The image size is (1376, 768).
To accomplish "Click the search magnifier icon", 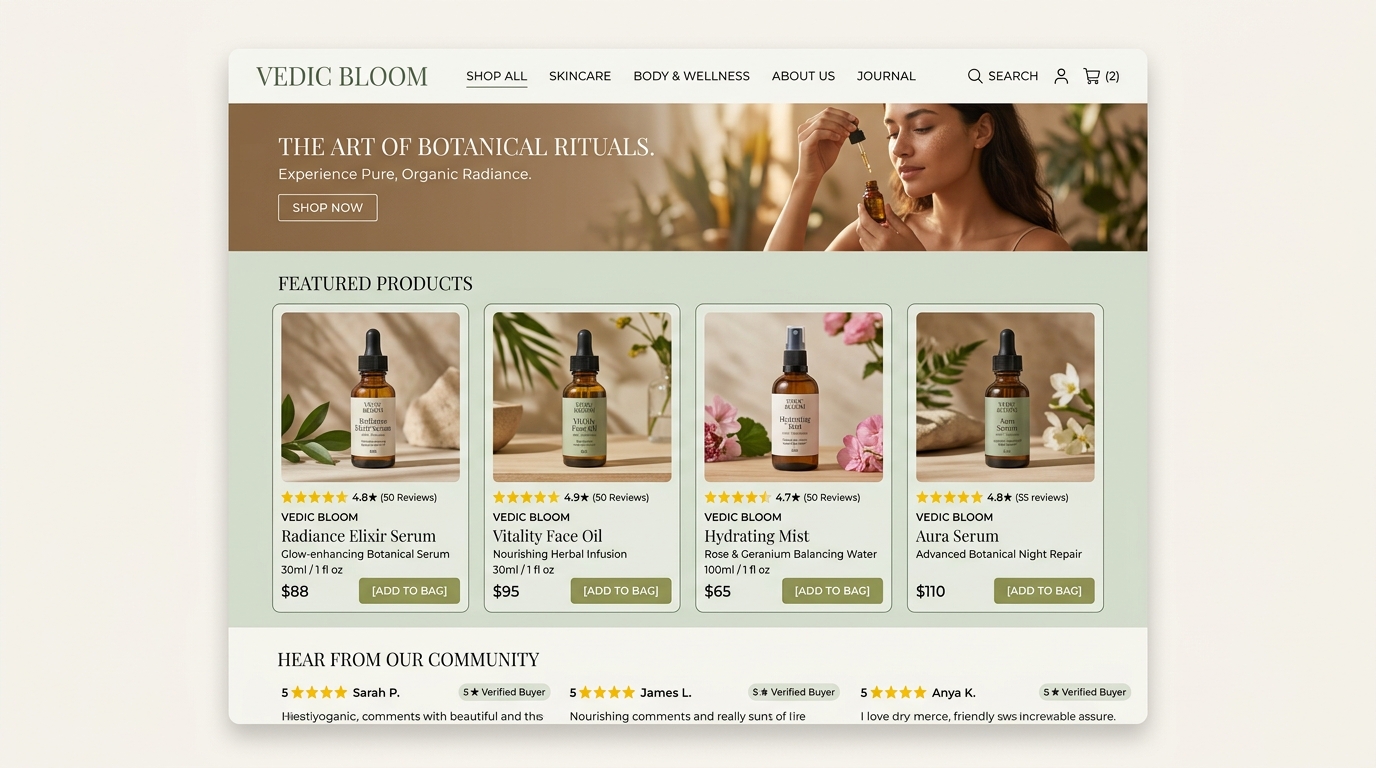I will pos(975,76).
